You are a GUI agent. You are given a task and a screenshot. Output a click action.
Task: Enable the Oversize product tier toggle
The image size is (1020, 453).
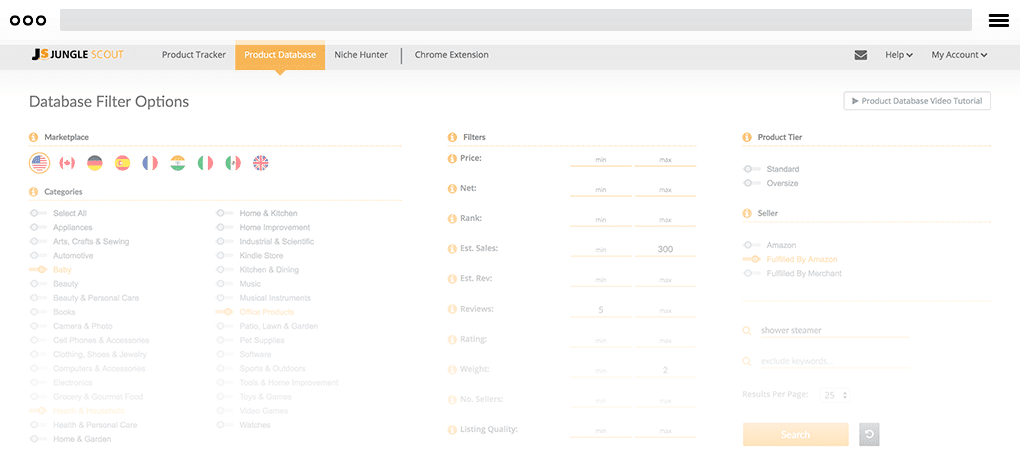click(752, 183)
